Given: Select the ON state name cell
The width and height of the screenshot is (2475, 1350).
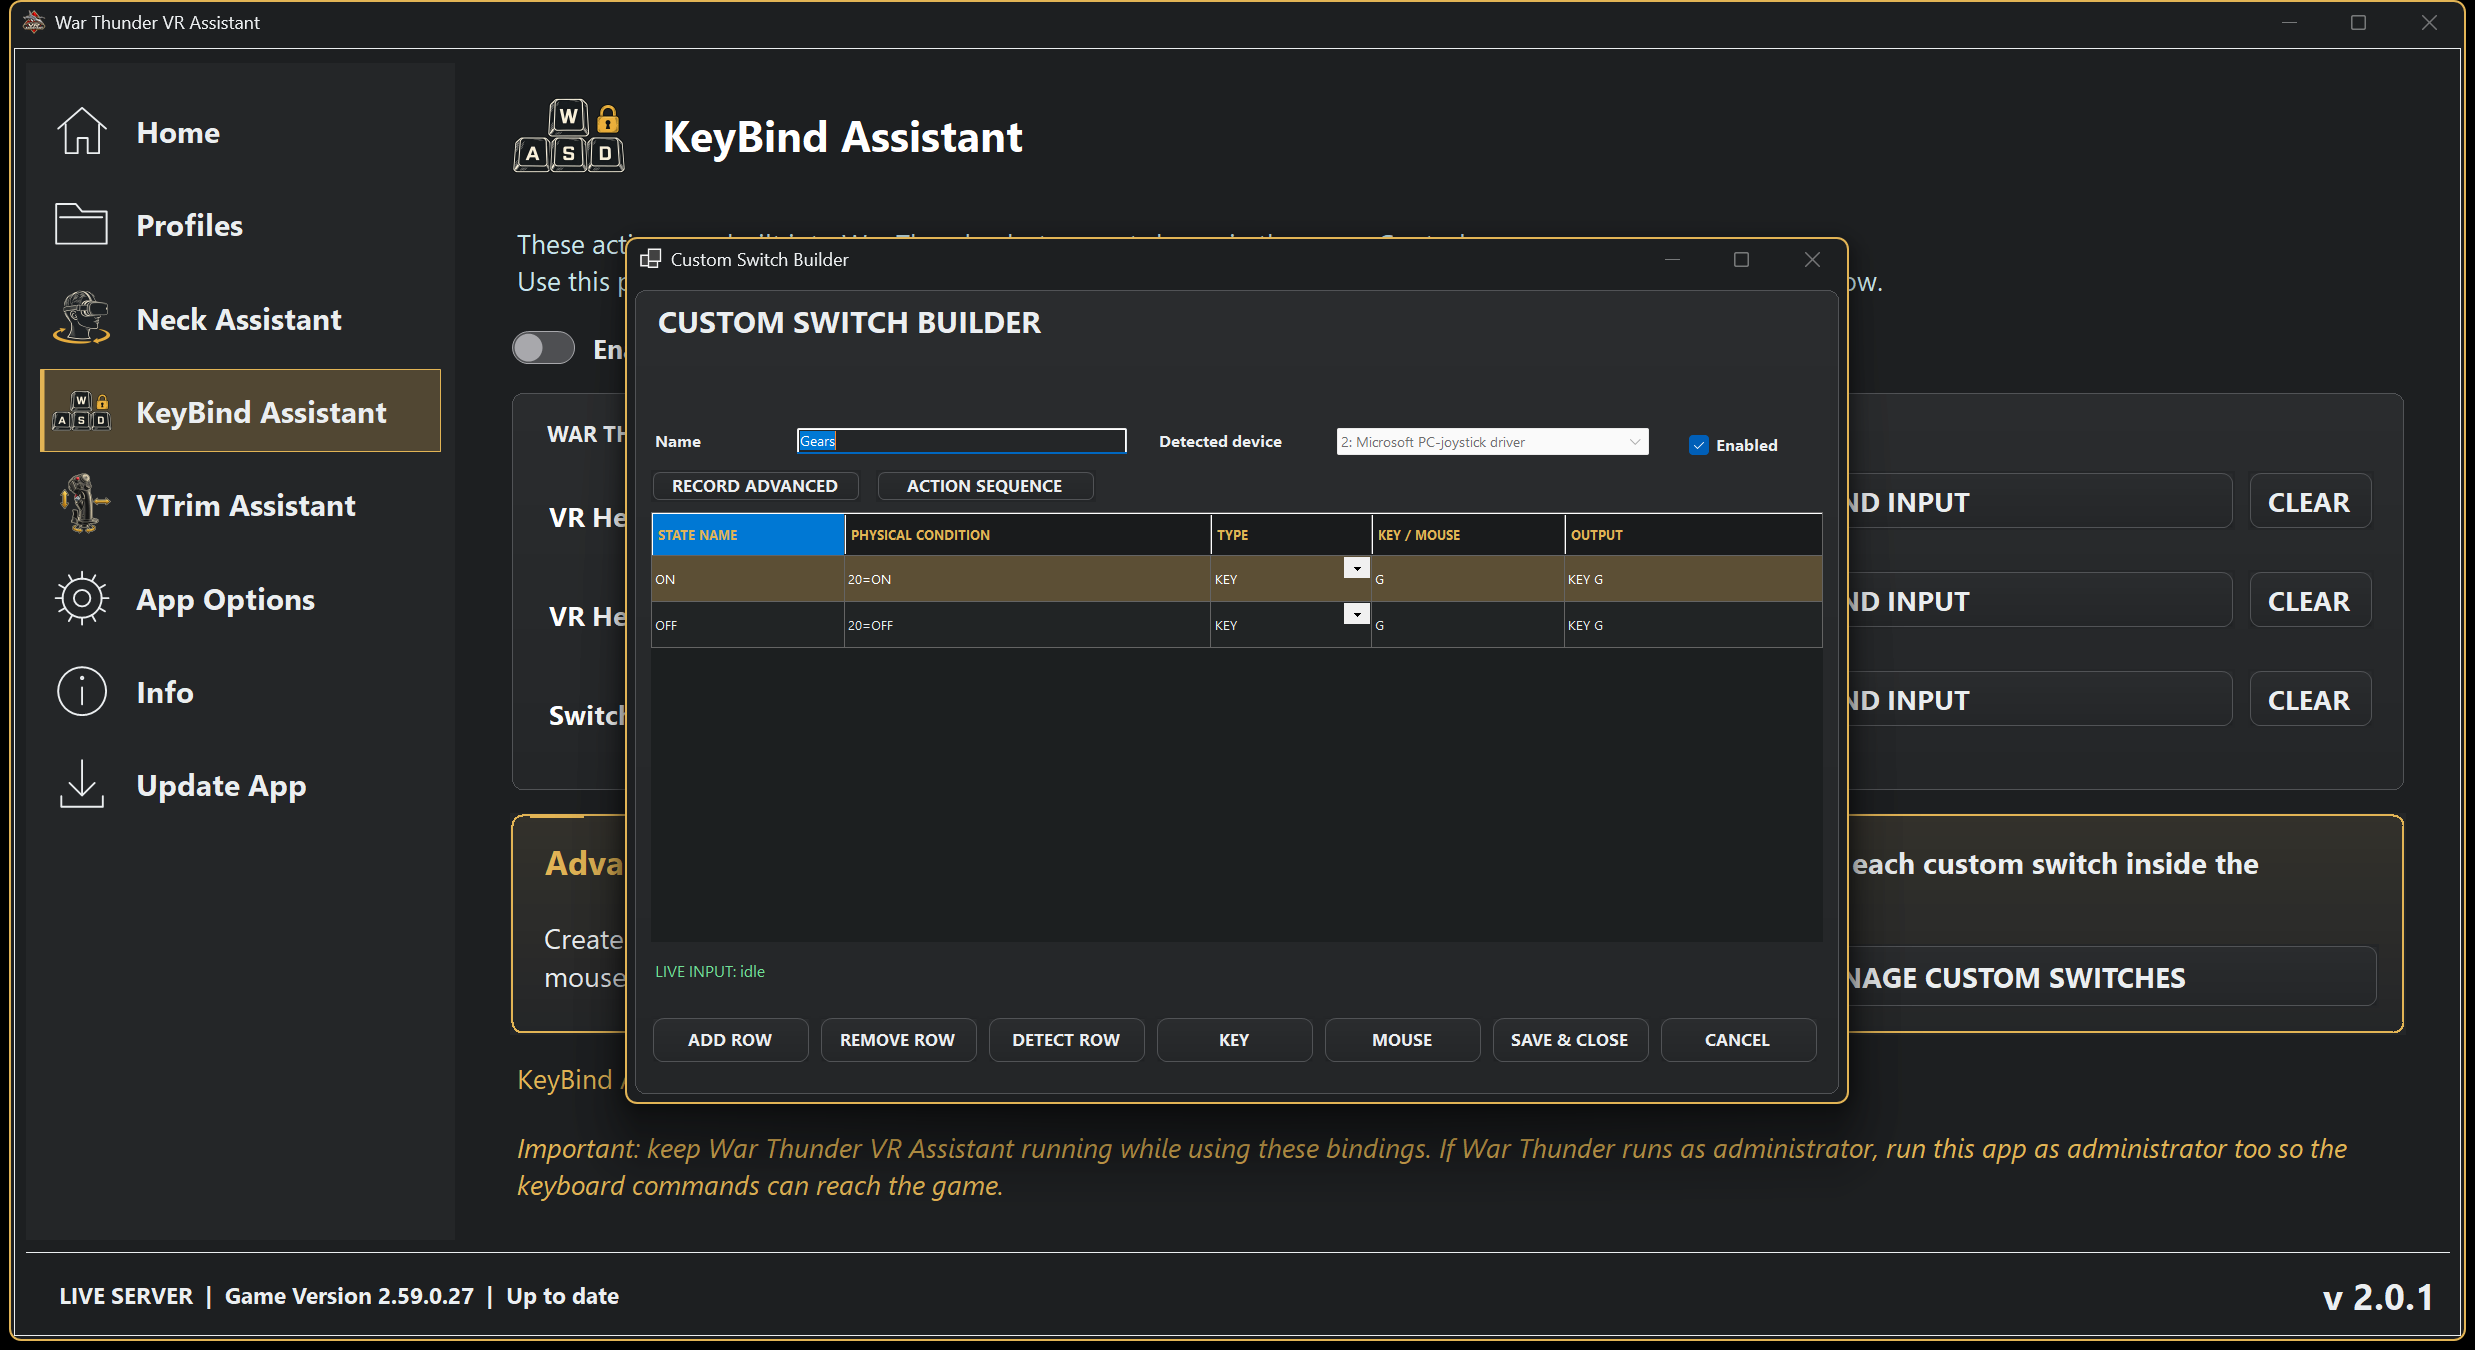Looking at the screenshot, I should 748,579.
